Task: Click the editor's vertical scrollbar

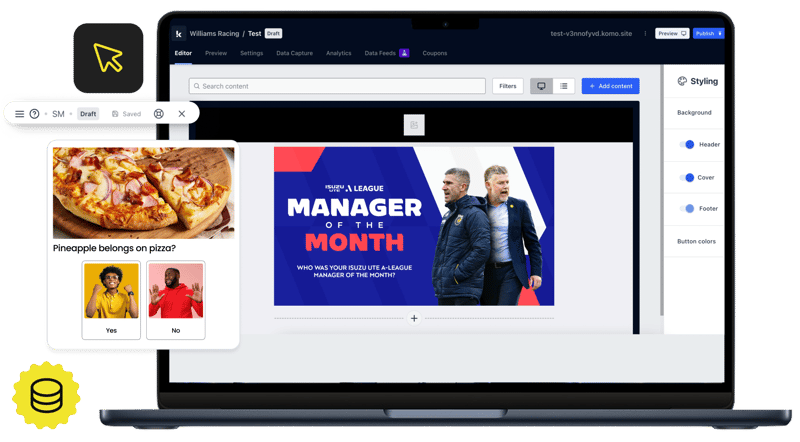Action: [661, 190]
